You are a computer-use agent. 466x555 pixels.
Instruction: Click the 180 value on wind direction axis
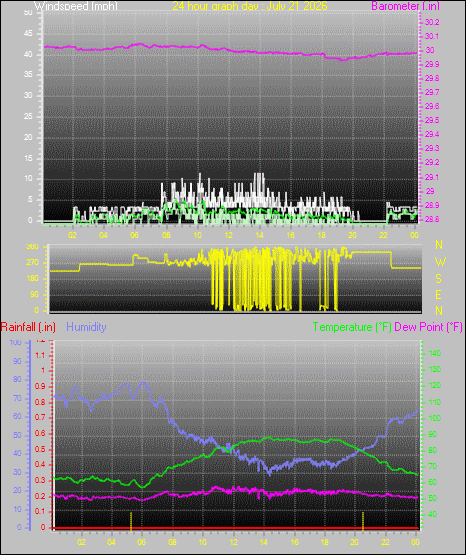(32, 279)
